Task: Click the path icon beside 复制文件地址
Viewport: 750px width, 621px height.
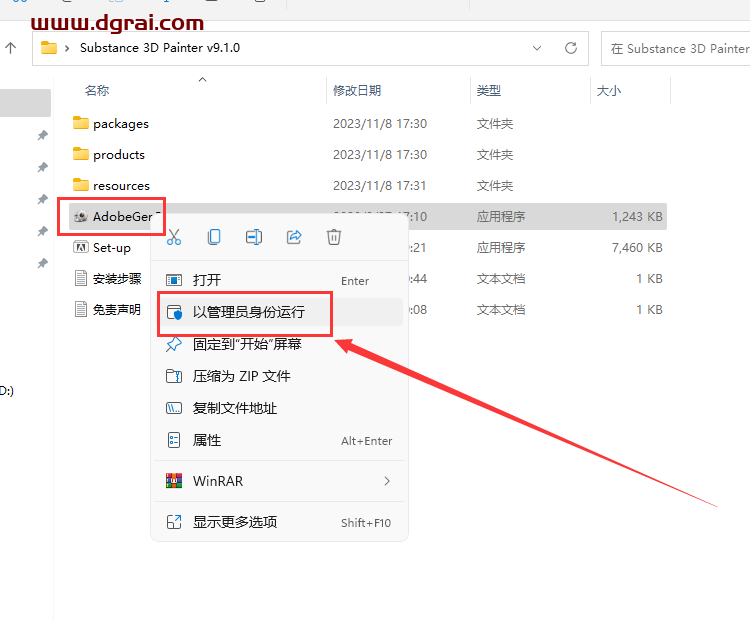Action: point(174,408)
